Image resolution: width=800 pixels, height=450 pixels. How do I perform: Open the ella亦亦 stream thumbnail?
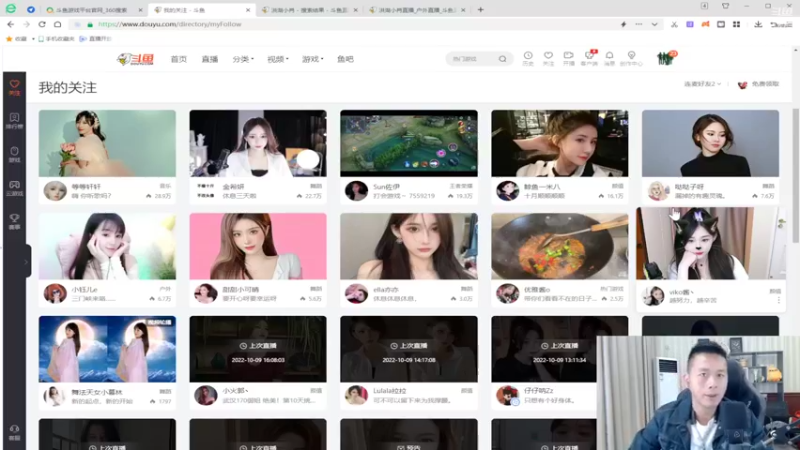(x=409, y=246)
